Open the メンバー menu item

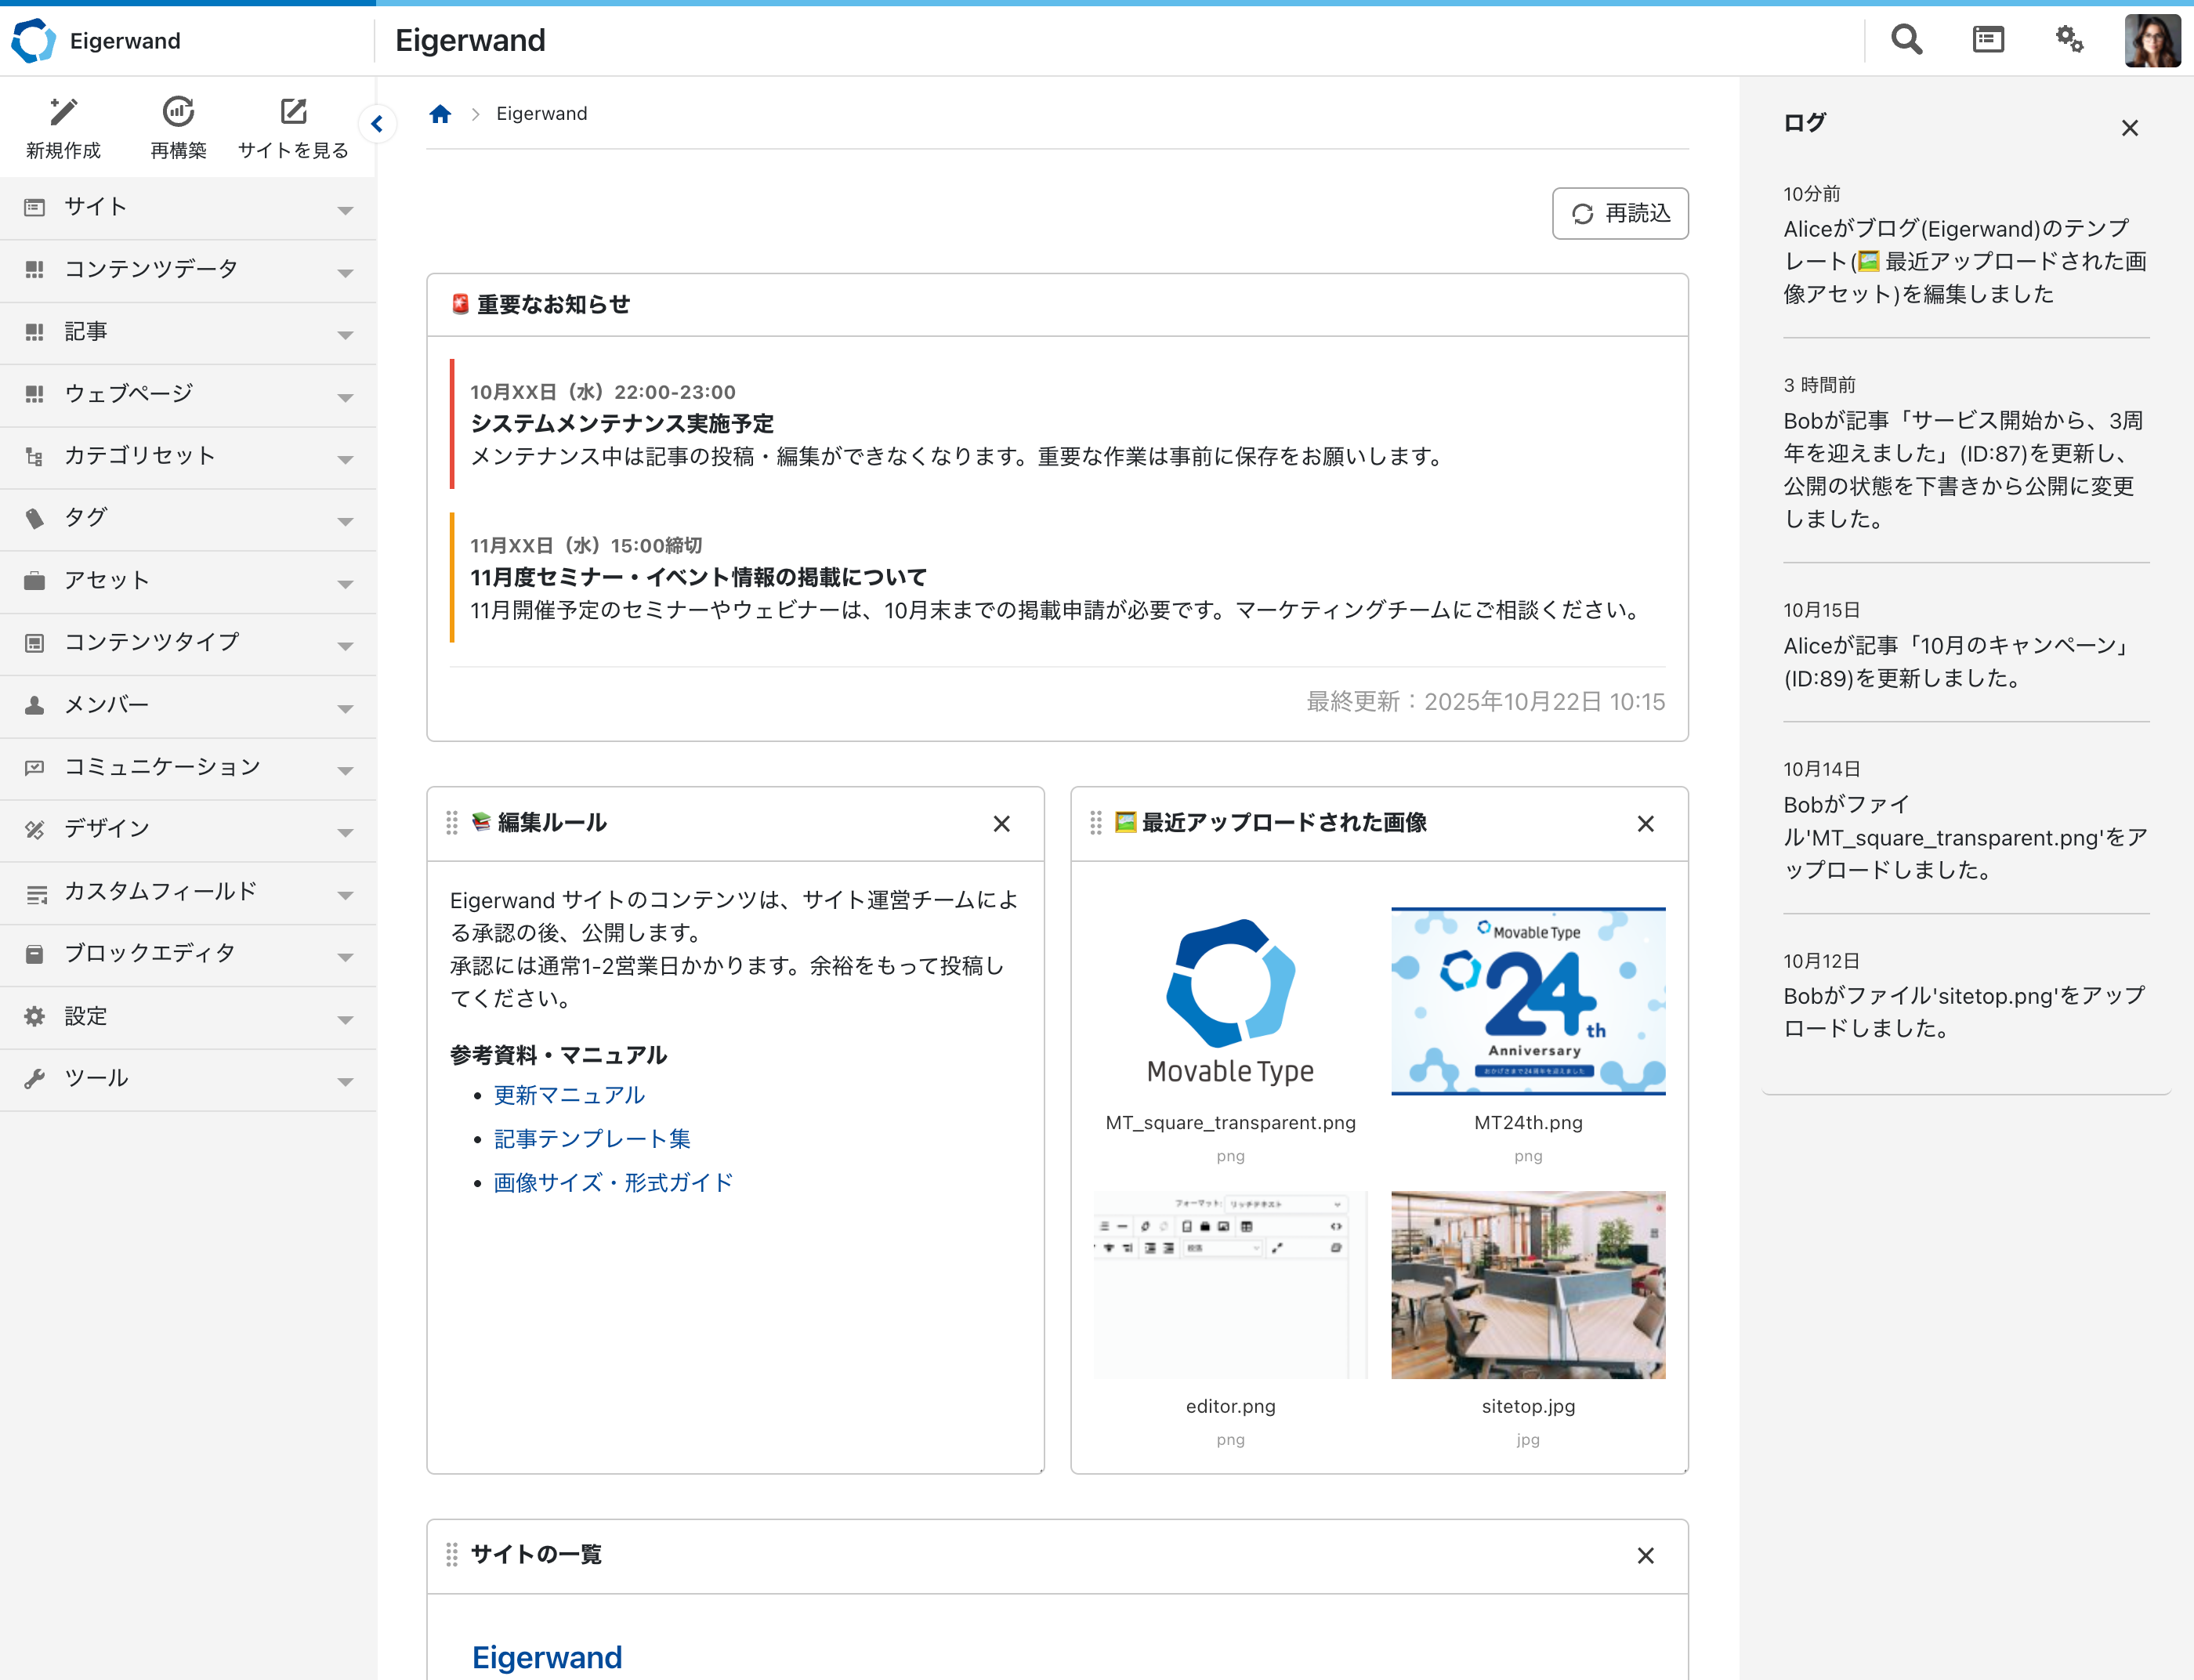click(x=110, y=705)
